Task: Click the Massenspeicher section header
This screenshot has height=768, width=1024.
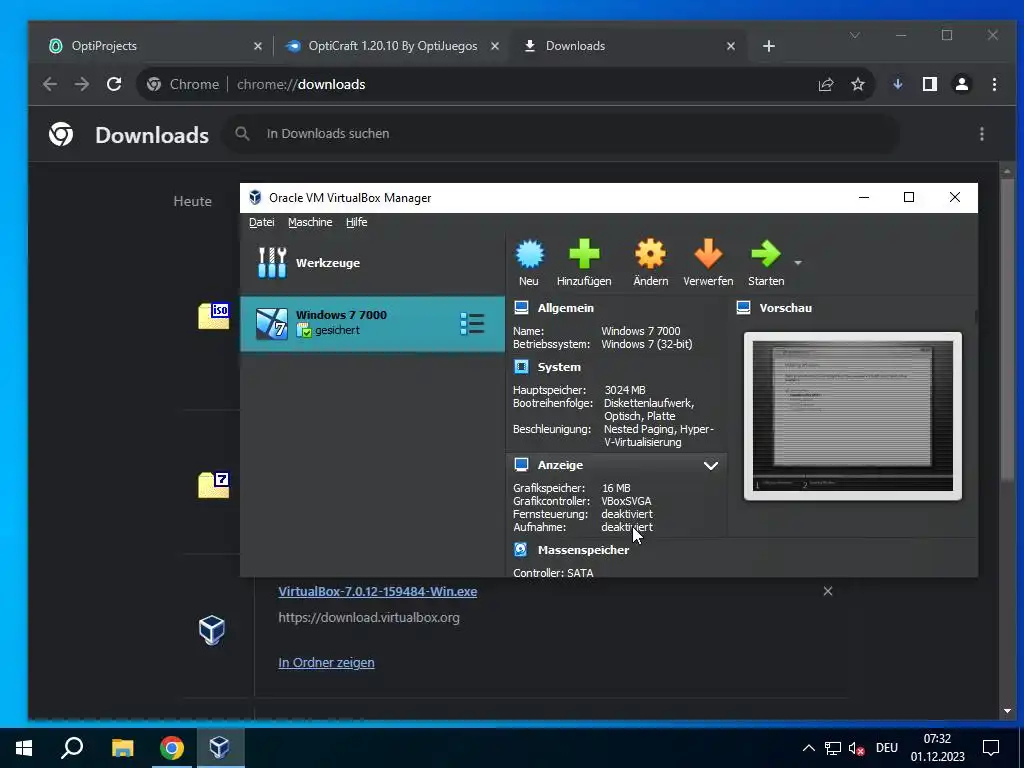Action: [x=583, y=550]
